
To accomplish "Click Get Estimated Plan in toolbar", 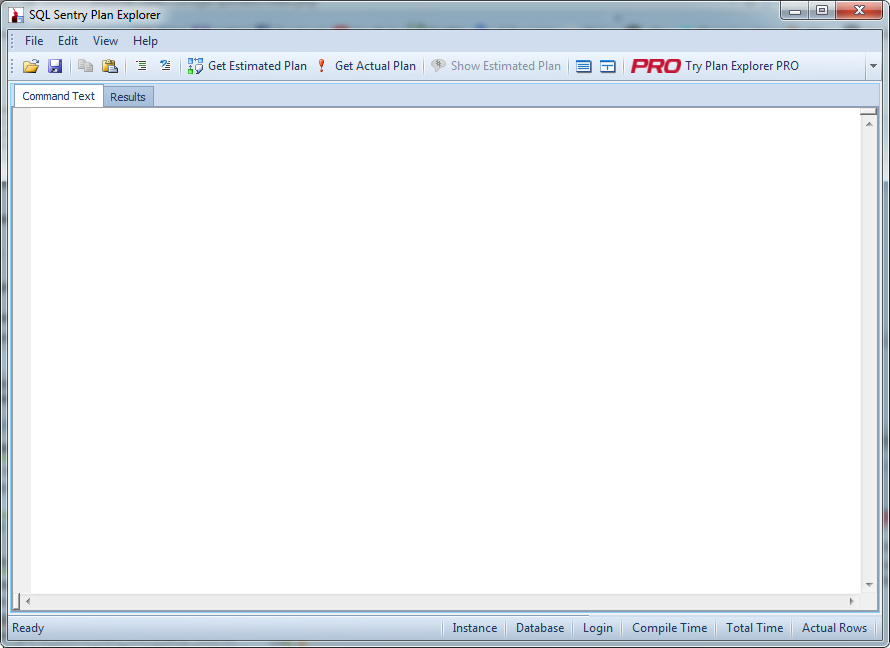I will pyautogui.click(x=247, y=66).
